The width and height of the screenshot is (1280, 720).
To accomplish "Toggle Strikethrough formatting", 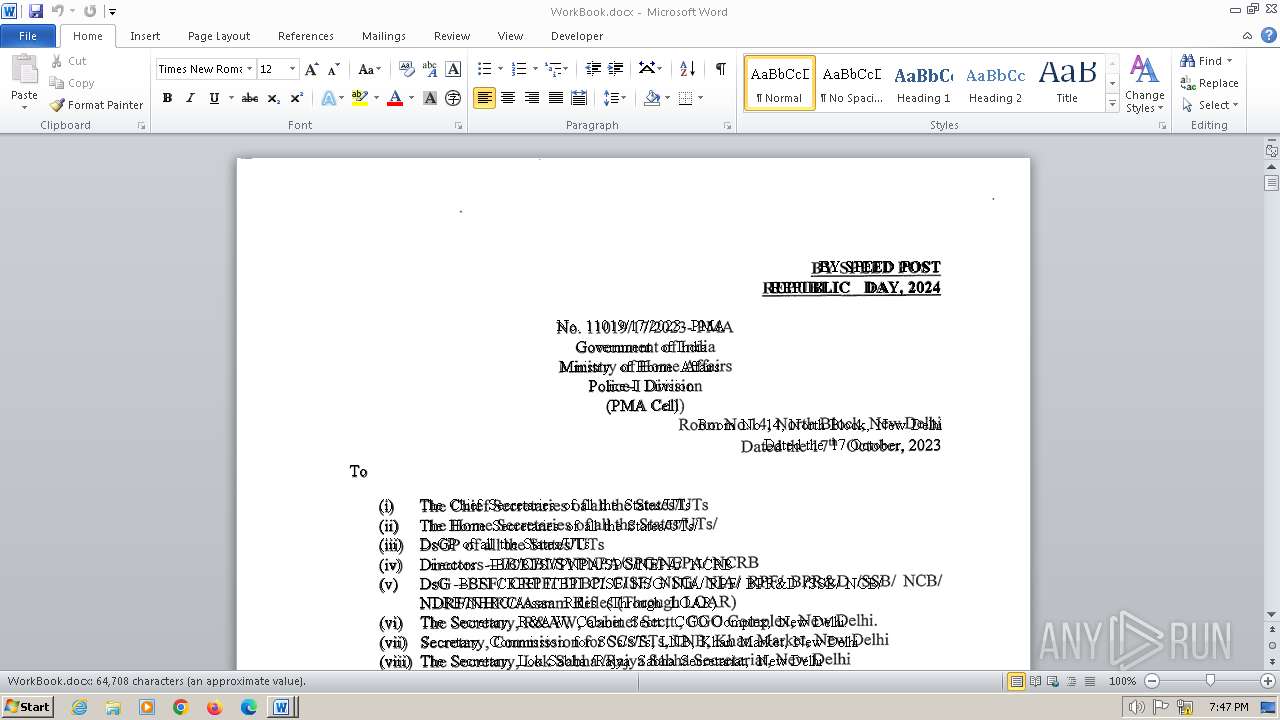I will (x=250, y=98).
